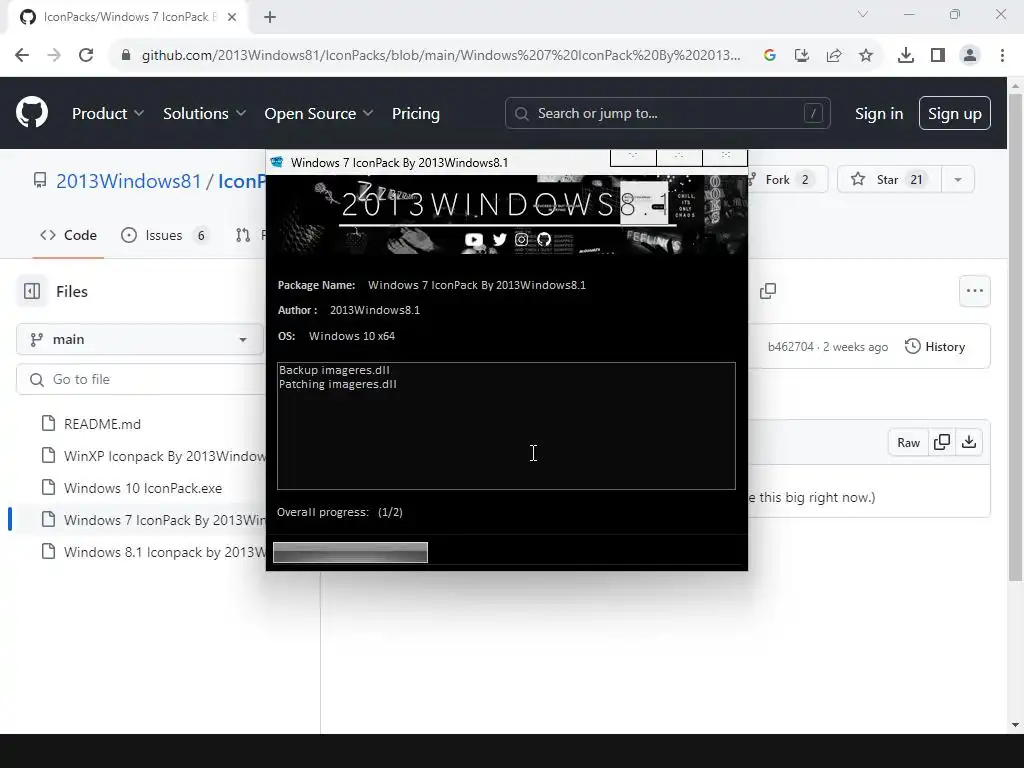
Task: Click the installer overall progress bar
Action: pos(350,552)
